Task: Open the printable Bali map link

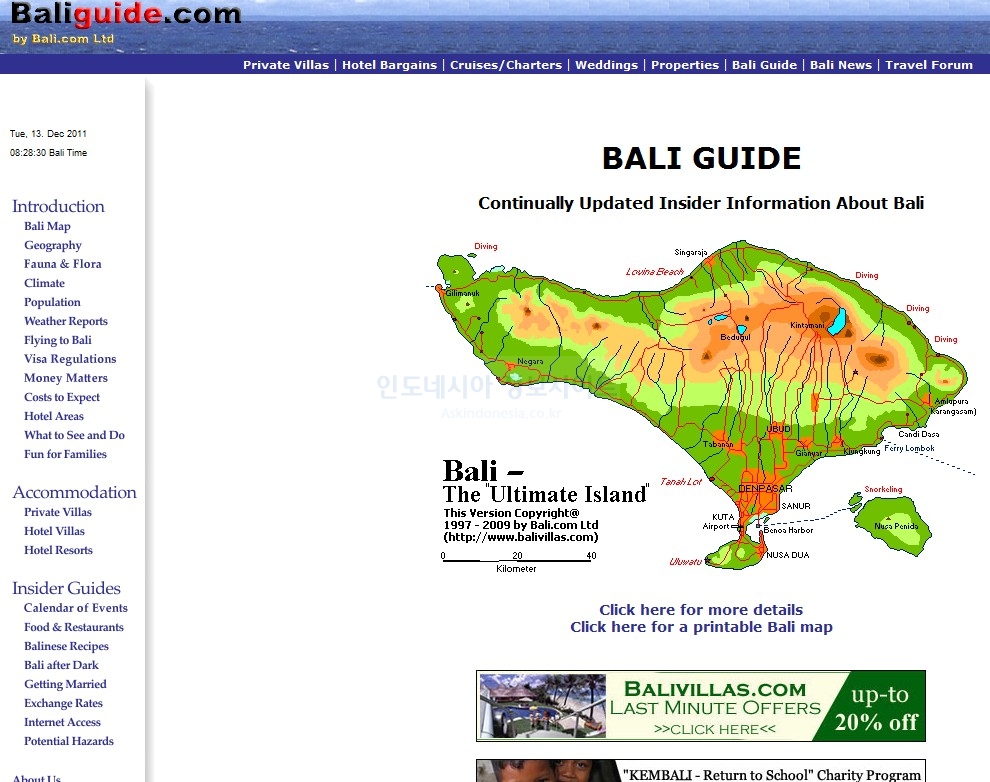Action: pos(701,627)
